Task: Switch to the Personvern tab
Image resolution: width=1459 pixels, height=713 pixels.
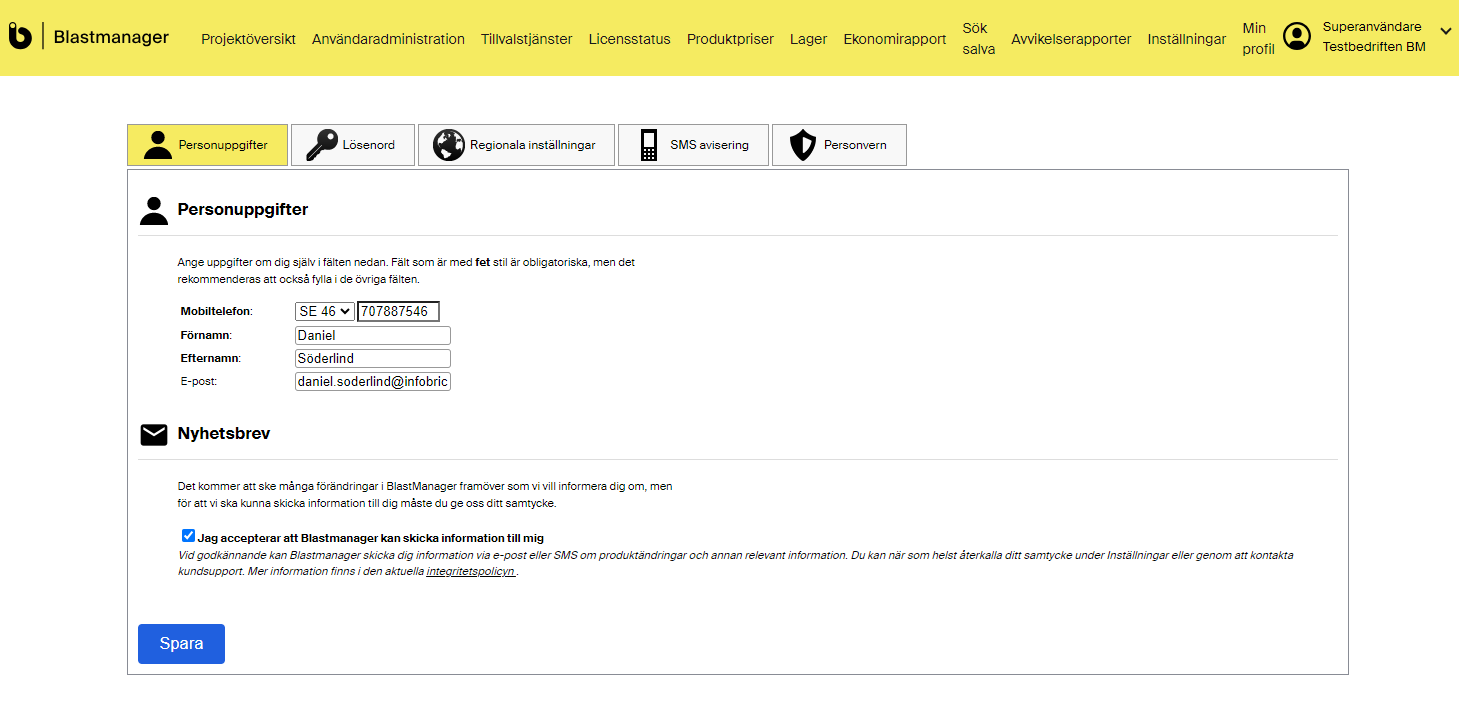Action: (839, 145)
